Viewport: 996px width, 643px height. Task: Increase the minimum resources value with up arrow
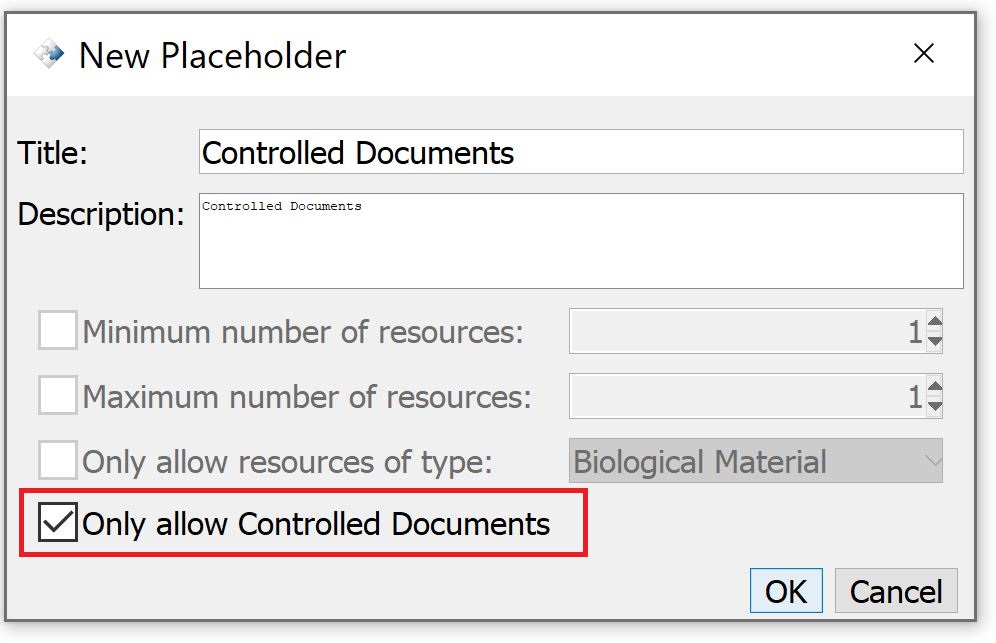coord(934,323)
